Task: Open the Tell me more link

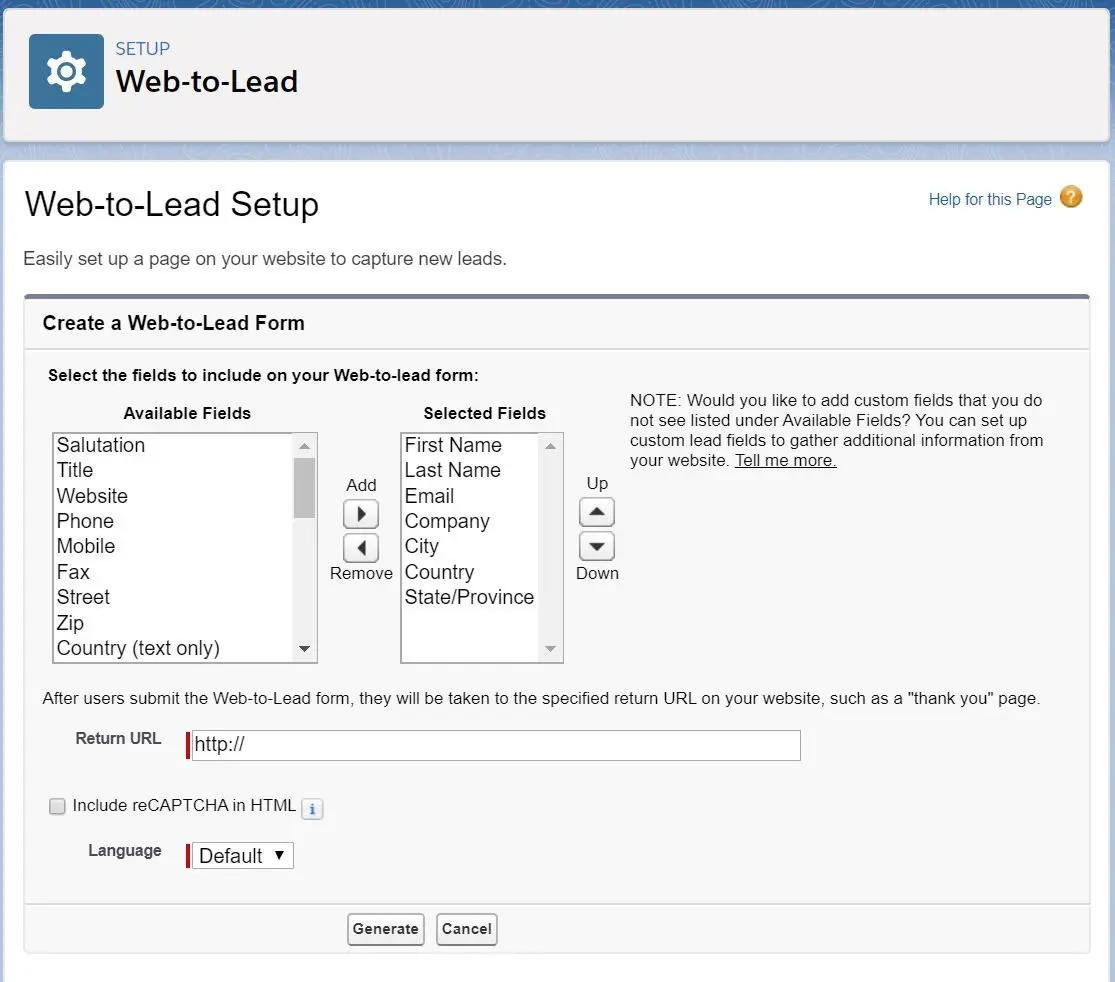Action: coord(785,460)
